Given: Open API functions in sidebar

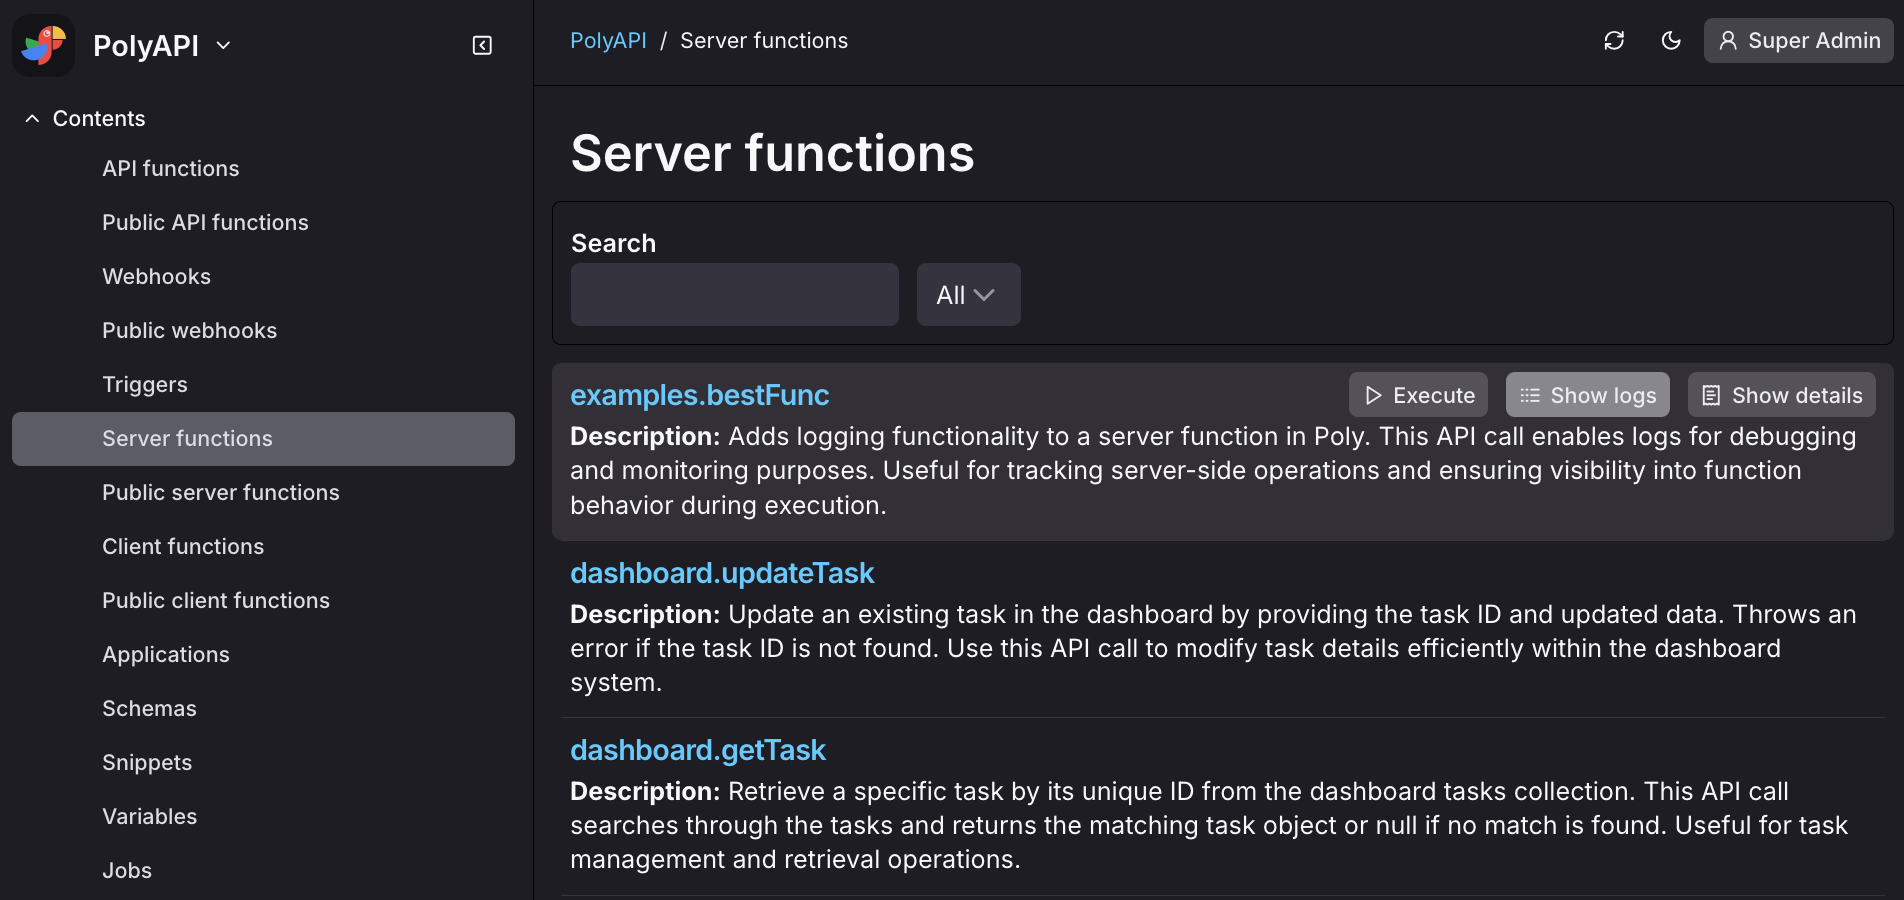Looking at the screenshot, I should click(171, 168).
